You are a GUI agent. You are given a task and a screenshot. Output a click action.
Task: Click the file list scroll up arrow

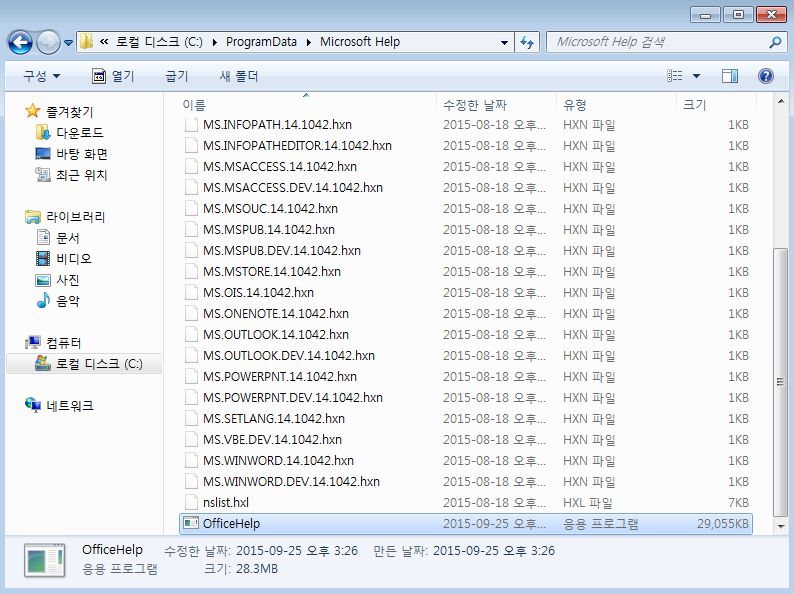pyautogui.click(x=781, y=102)
